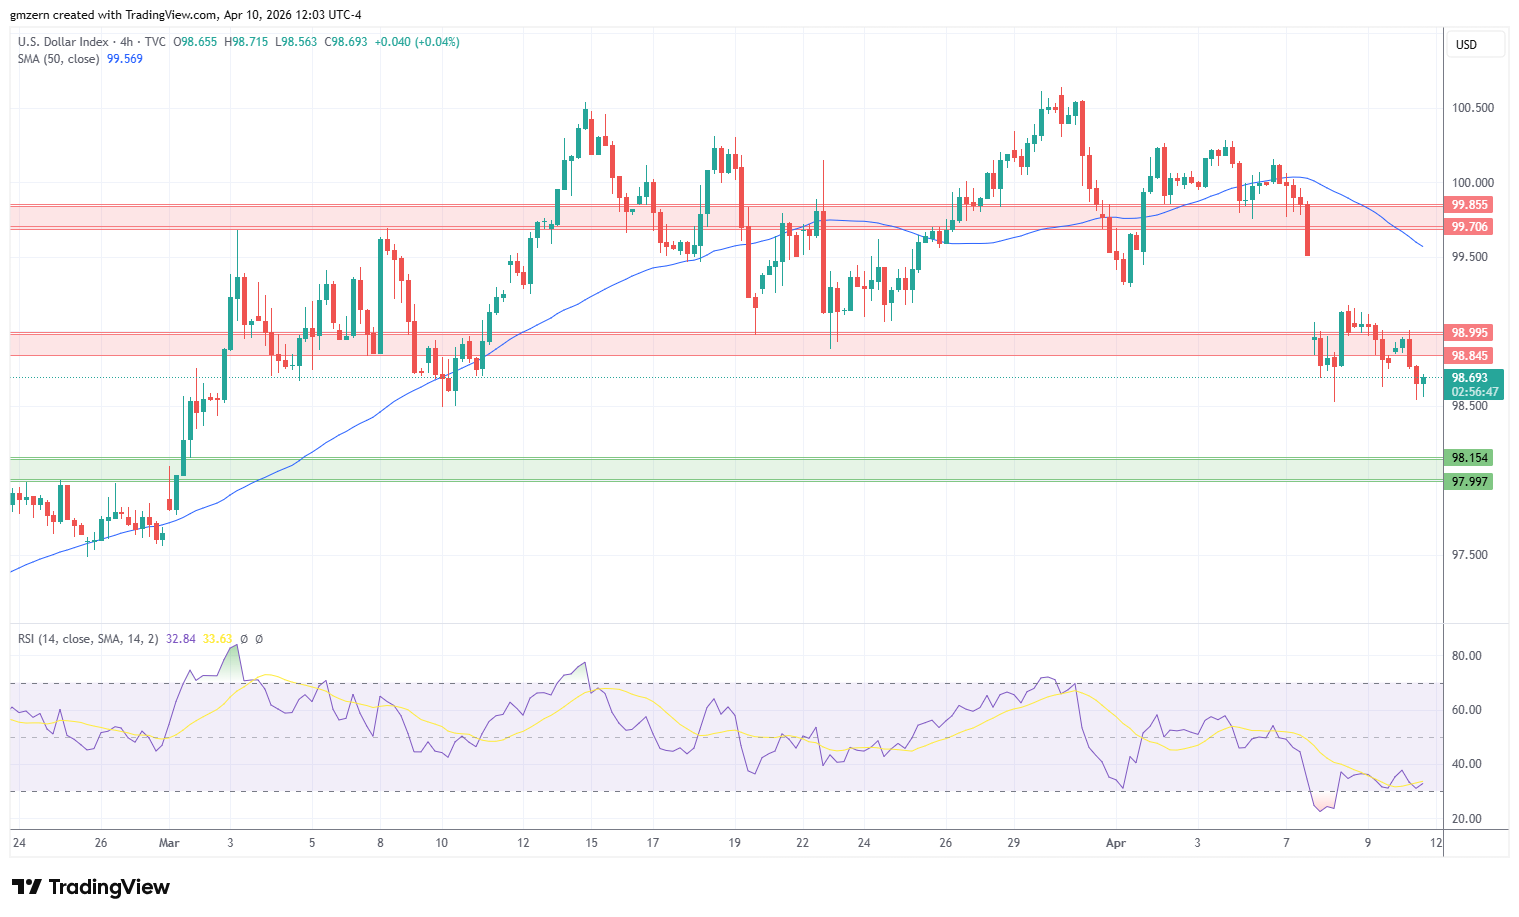Click the change value +0.040 (+0.04%)

point(416,42)
